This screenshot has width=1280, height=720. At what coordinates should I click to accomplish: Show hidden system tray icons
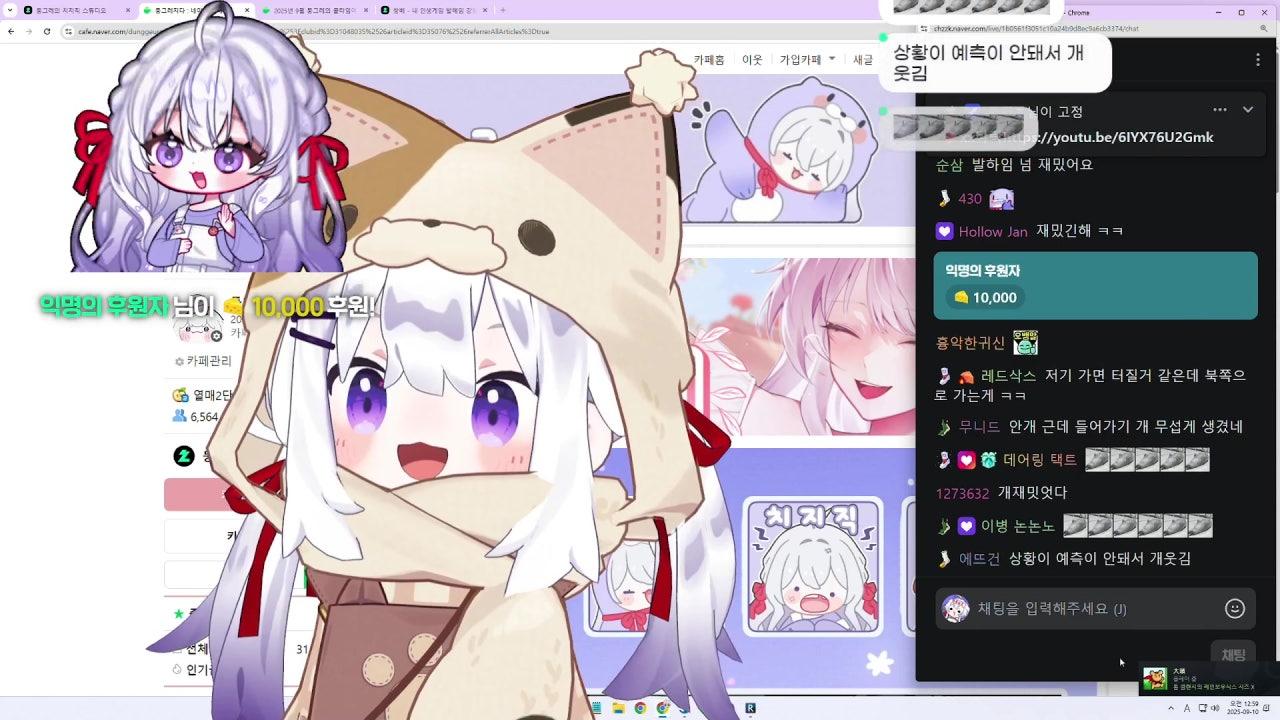tap(1172, 708)
